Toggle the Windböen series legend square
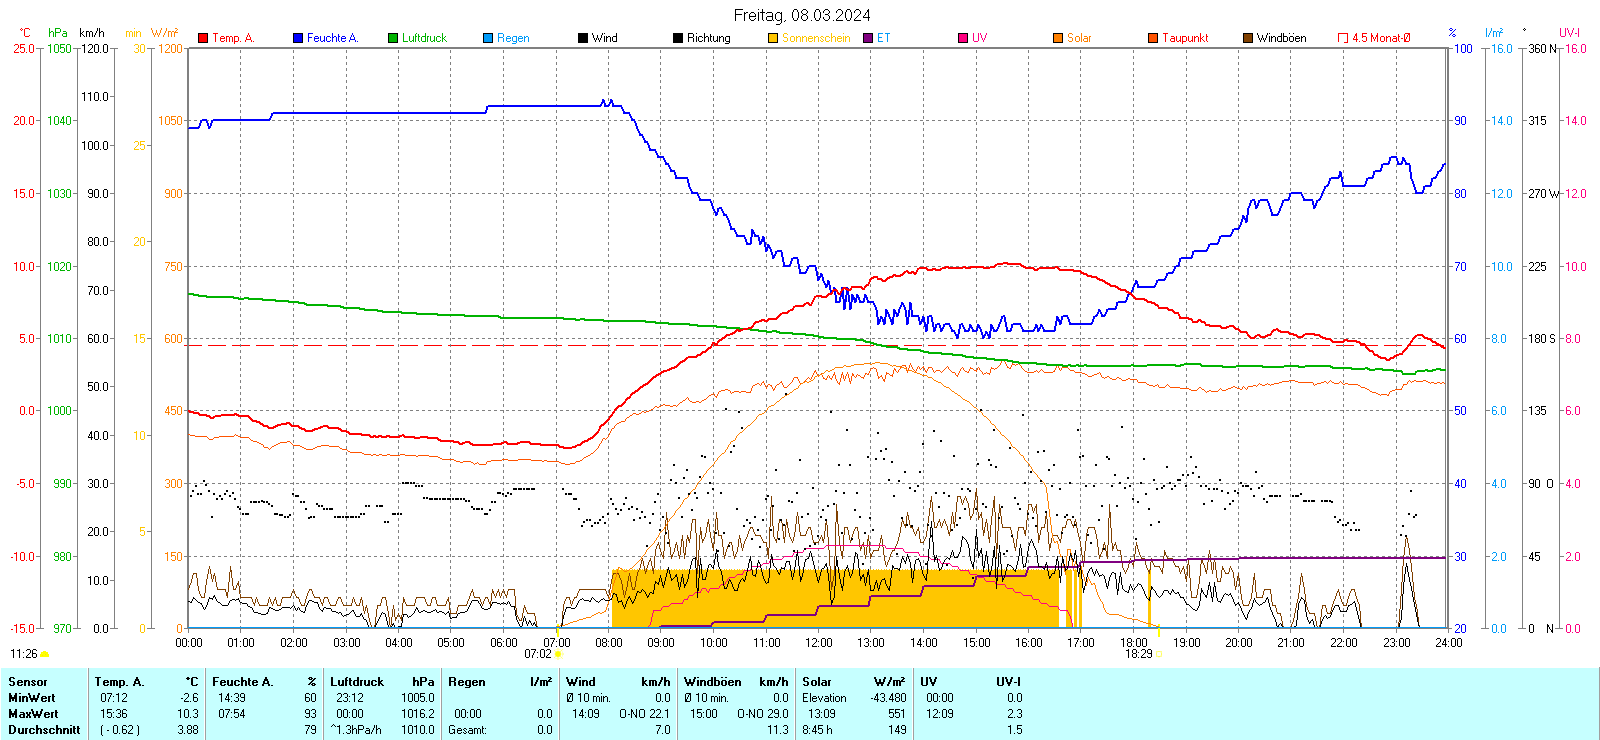Image resolution: width=1600 pixels, height=740 pixels. click(1248, 38)
